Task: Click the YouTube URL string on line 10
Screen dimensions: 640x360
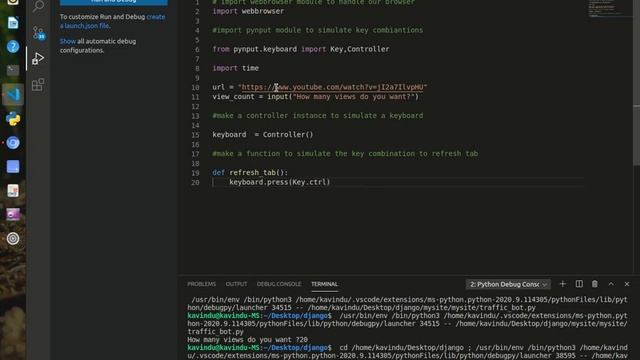Action: point(332,87)
